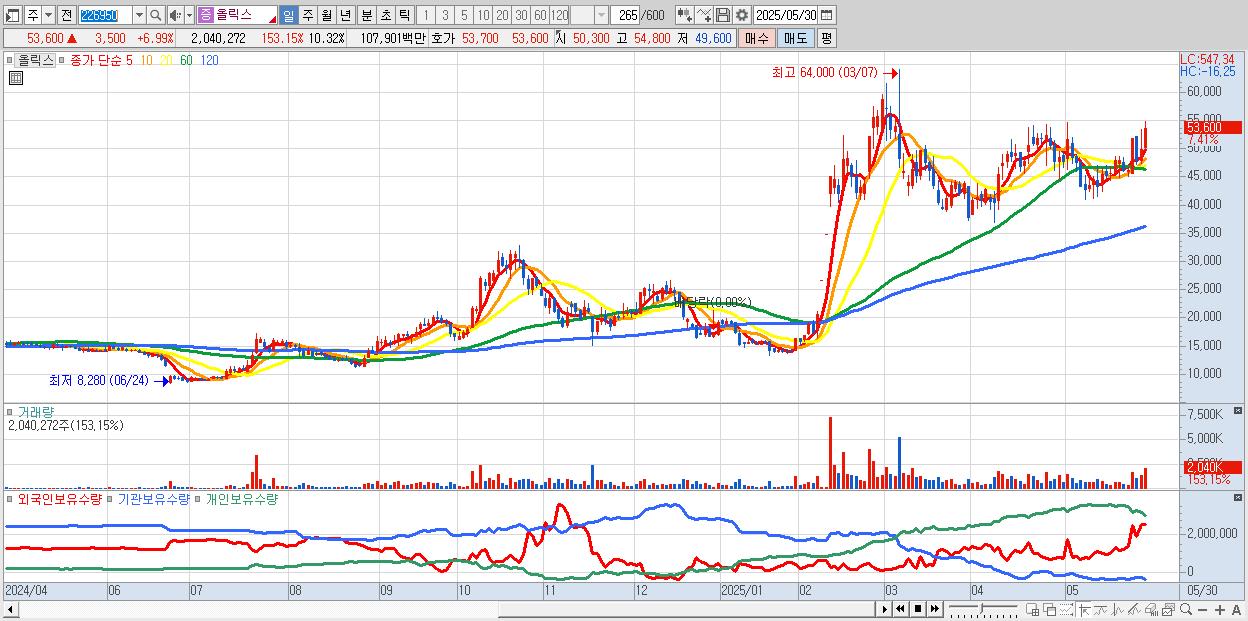Viewport: 1248px width, 621px height.
Task: Click the overlapping windows icon
Action: click(1049, 609)
